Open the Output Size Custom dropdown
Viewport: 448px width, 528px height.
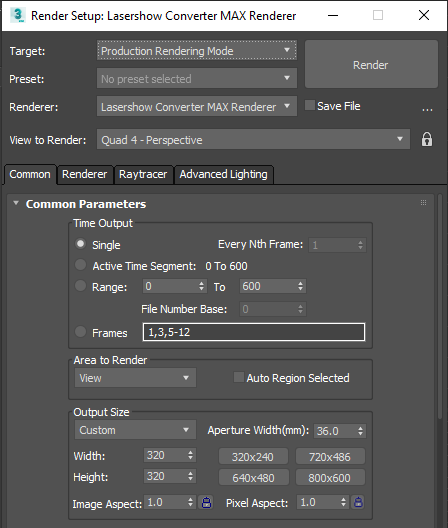(135, 430)
